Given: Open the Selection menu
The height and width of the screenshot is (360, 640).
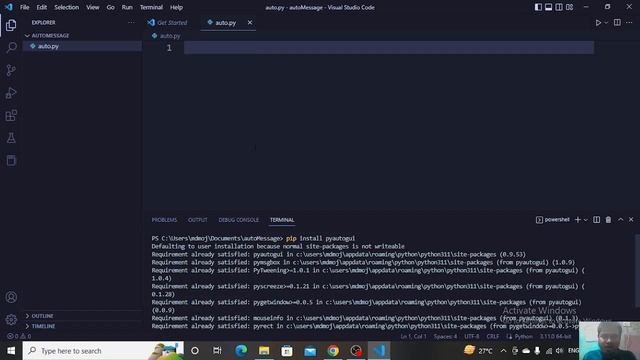Looking at the screenshot, I should pos(67,7).
